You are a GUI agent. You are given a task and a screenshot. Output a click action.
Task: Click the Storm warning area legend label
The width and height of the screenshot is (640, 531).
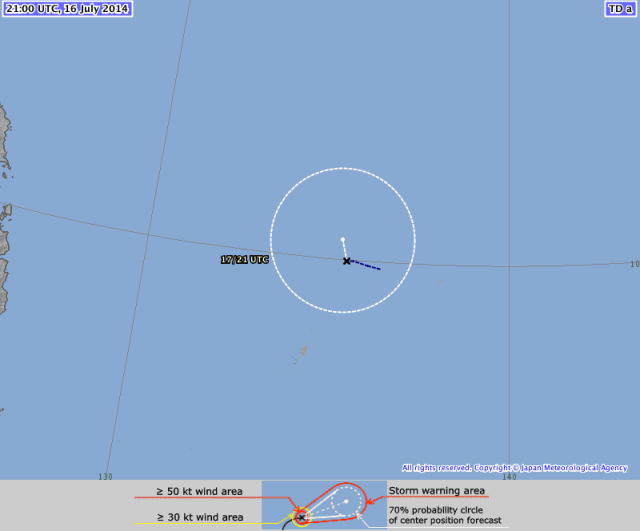[x=436, y=491]
